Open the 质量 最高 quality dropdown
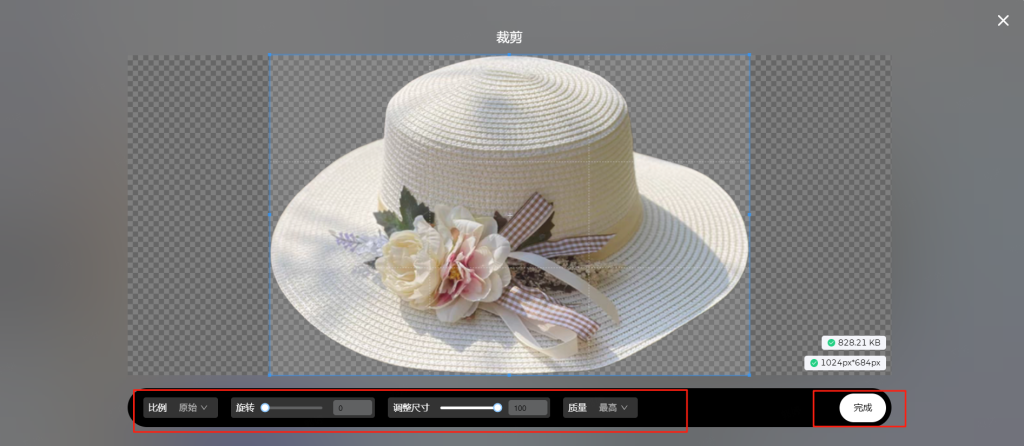The height and width of the screenshot is (446, 1024). [600, 407]
